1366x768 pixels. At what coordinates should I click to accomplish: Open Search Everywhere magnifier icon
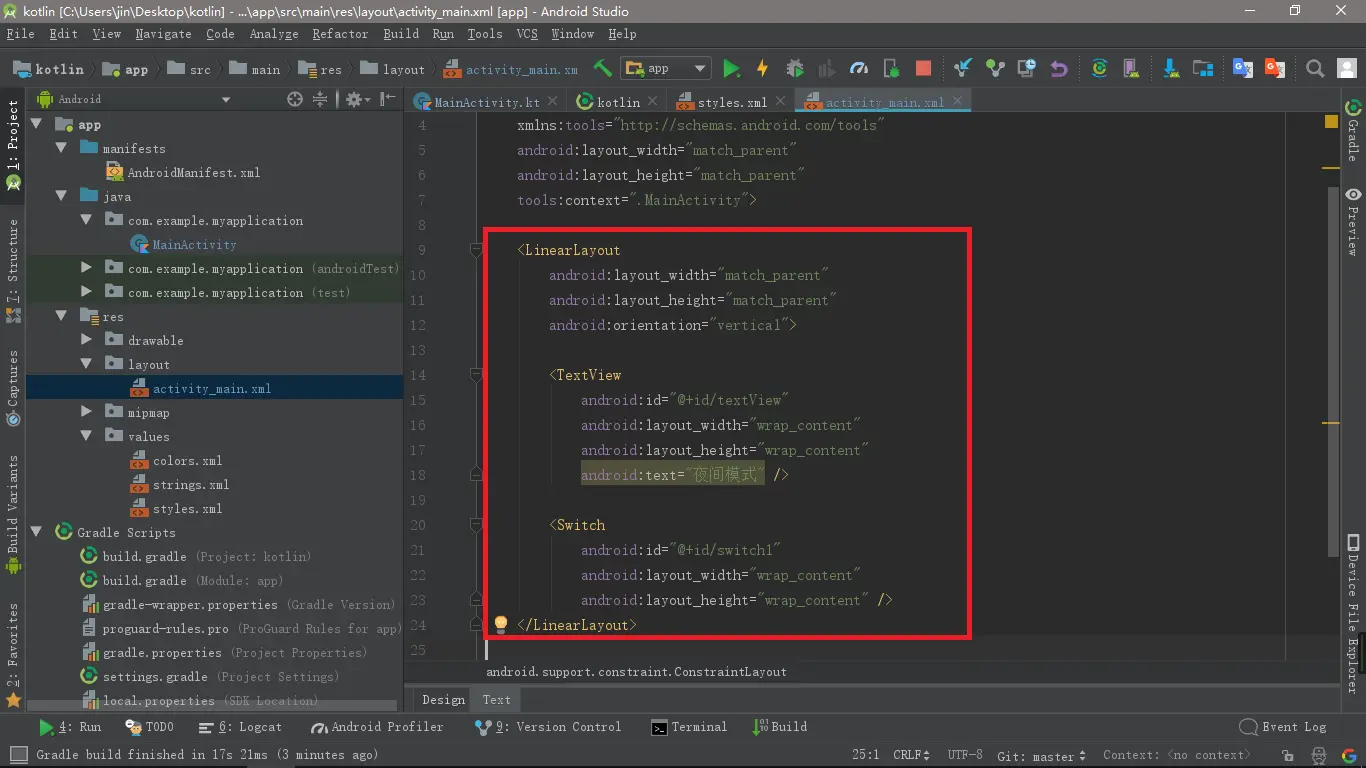pos(1315,68)
